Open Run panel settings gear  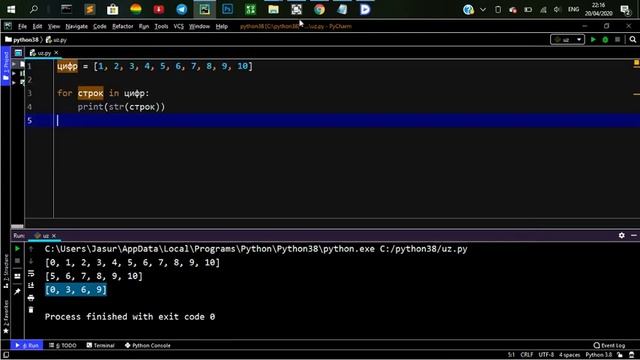tap(622, 236)
